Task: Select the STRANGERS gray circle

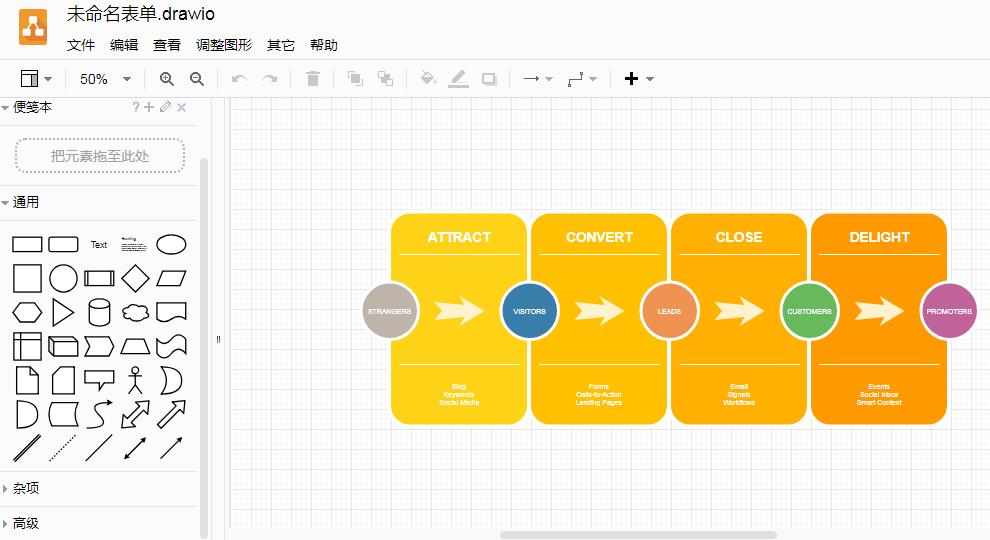Action: [390, 311]
